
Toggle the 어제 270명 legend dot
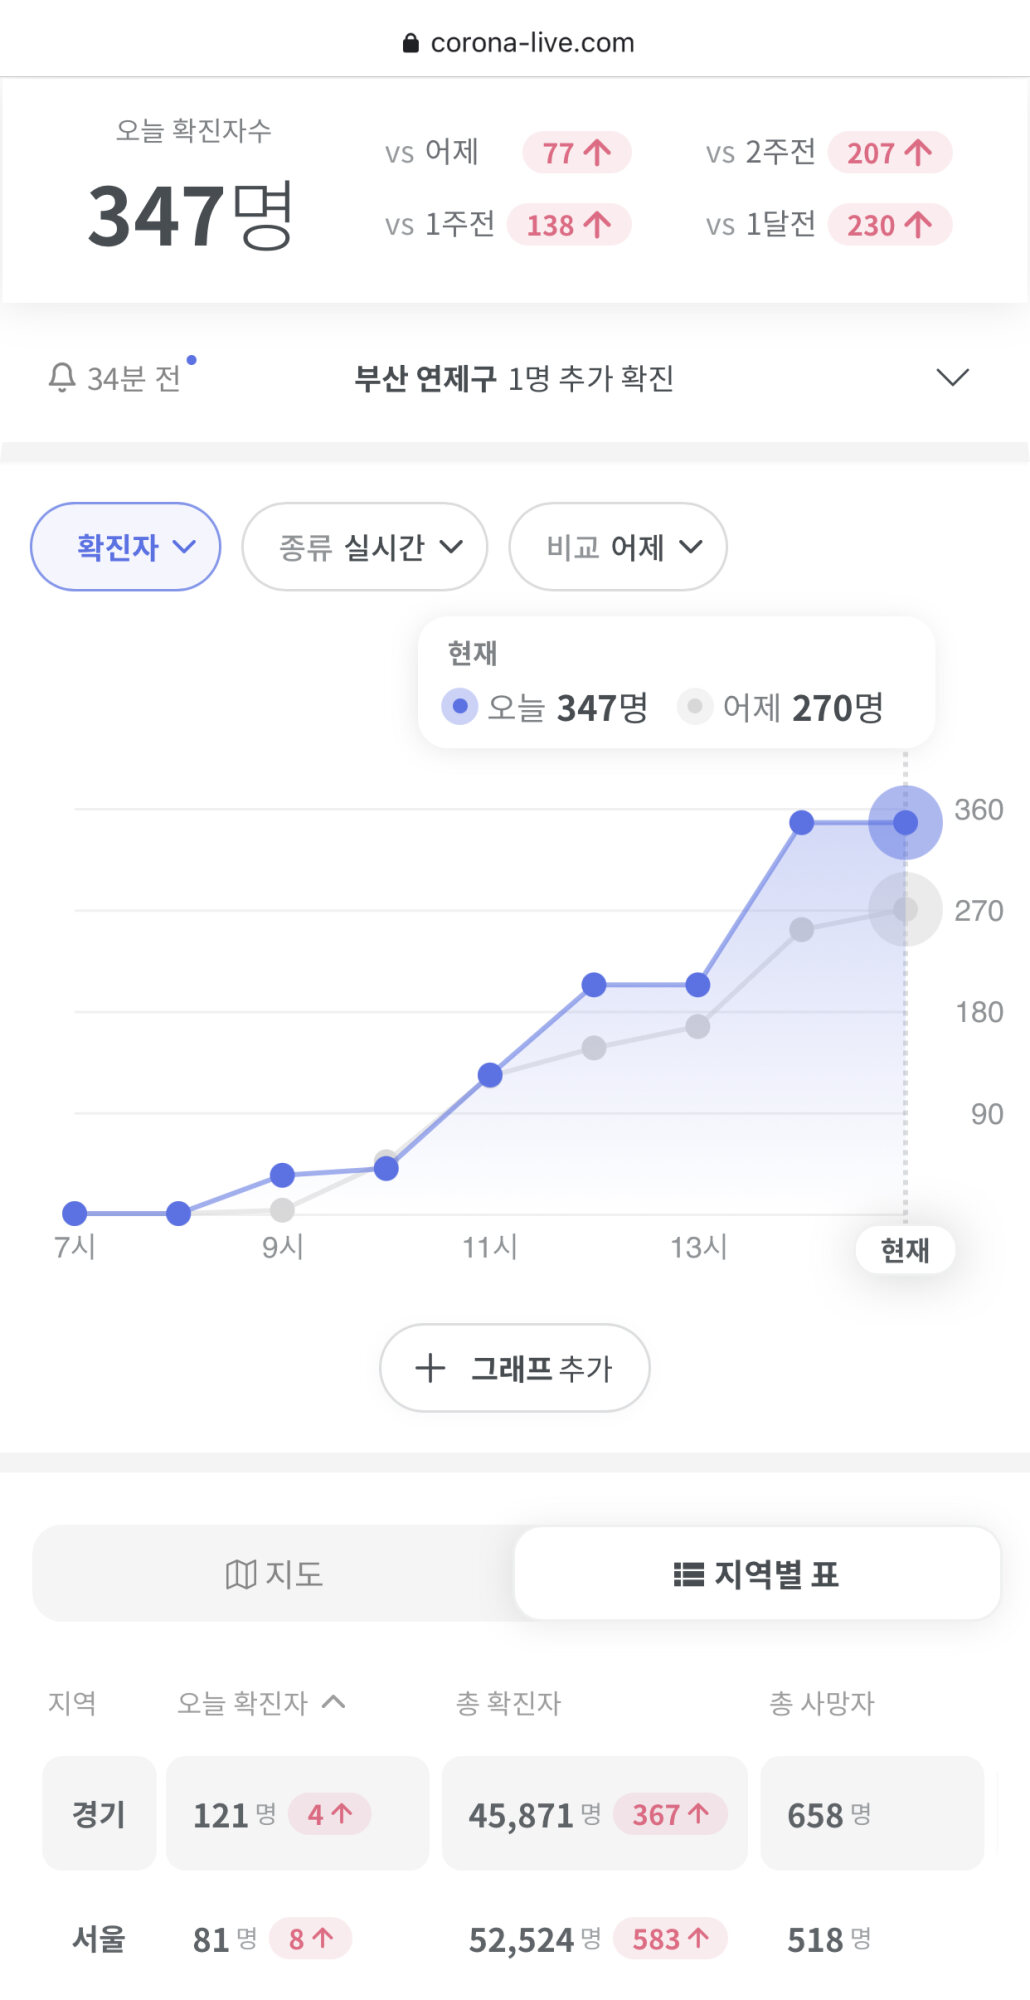695,706
